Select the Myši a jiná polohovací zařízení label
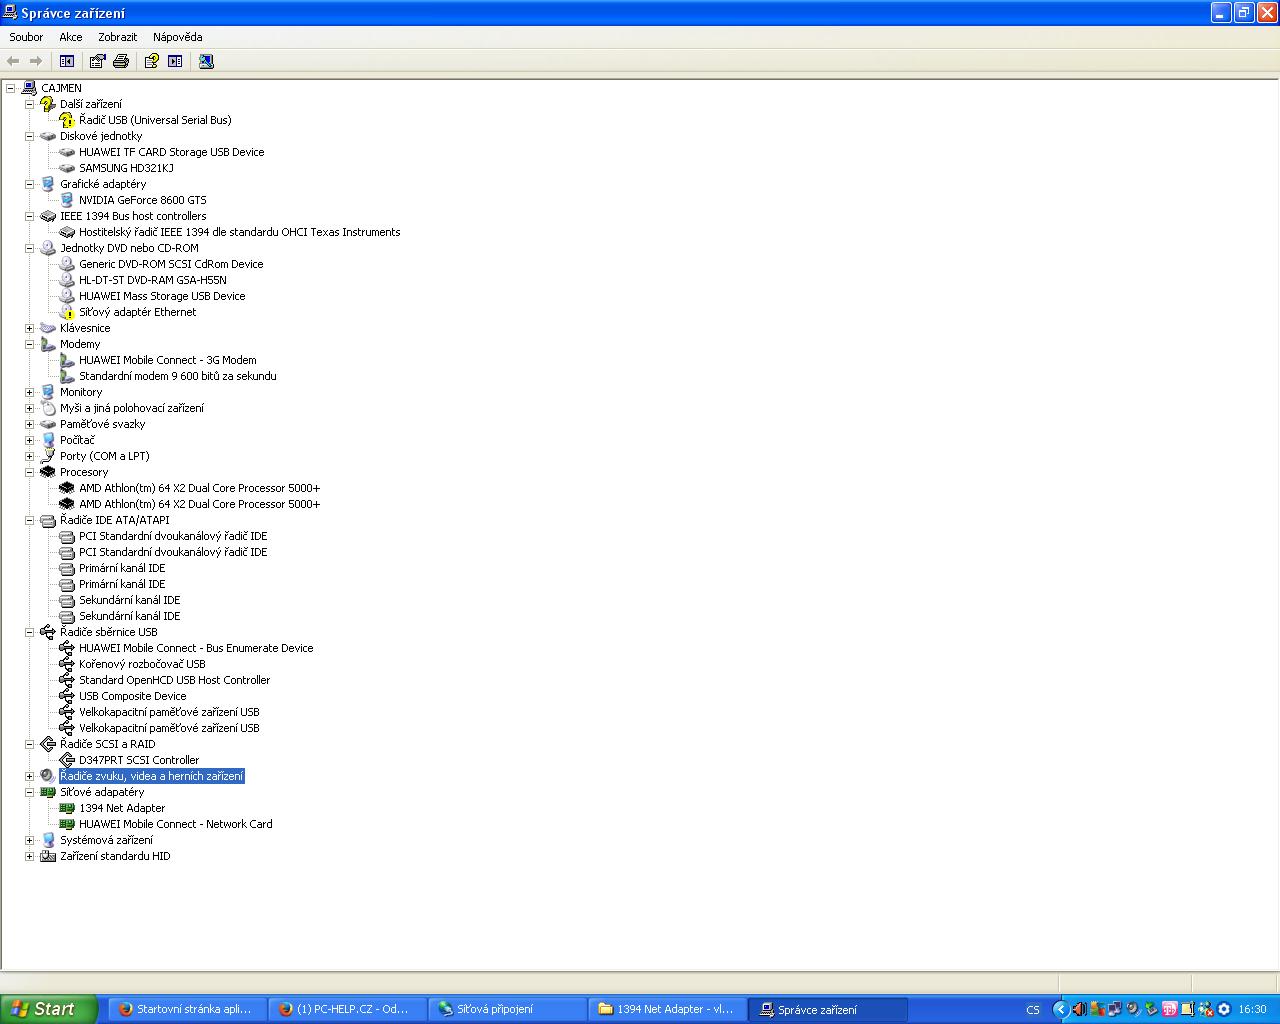Viewport: 1280px width, 1024px height. click(x=132, y=408)
